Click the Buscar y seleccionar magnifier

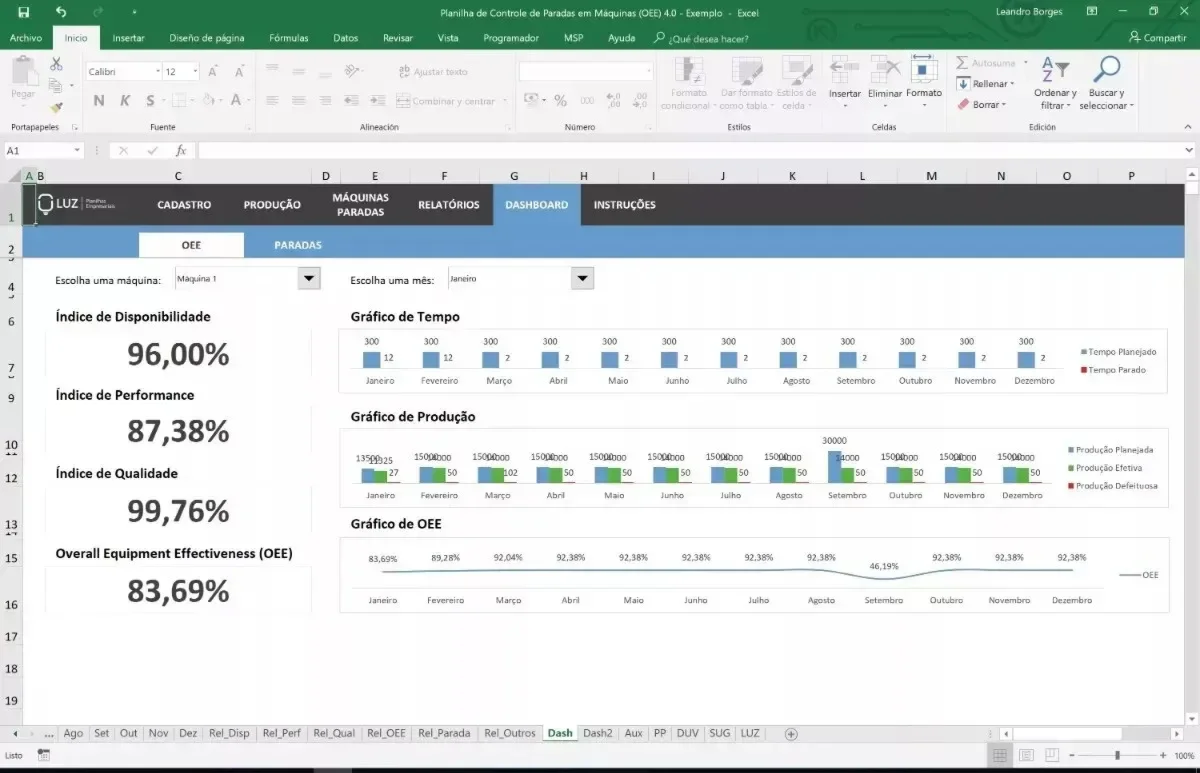[1106, 70]
